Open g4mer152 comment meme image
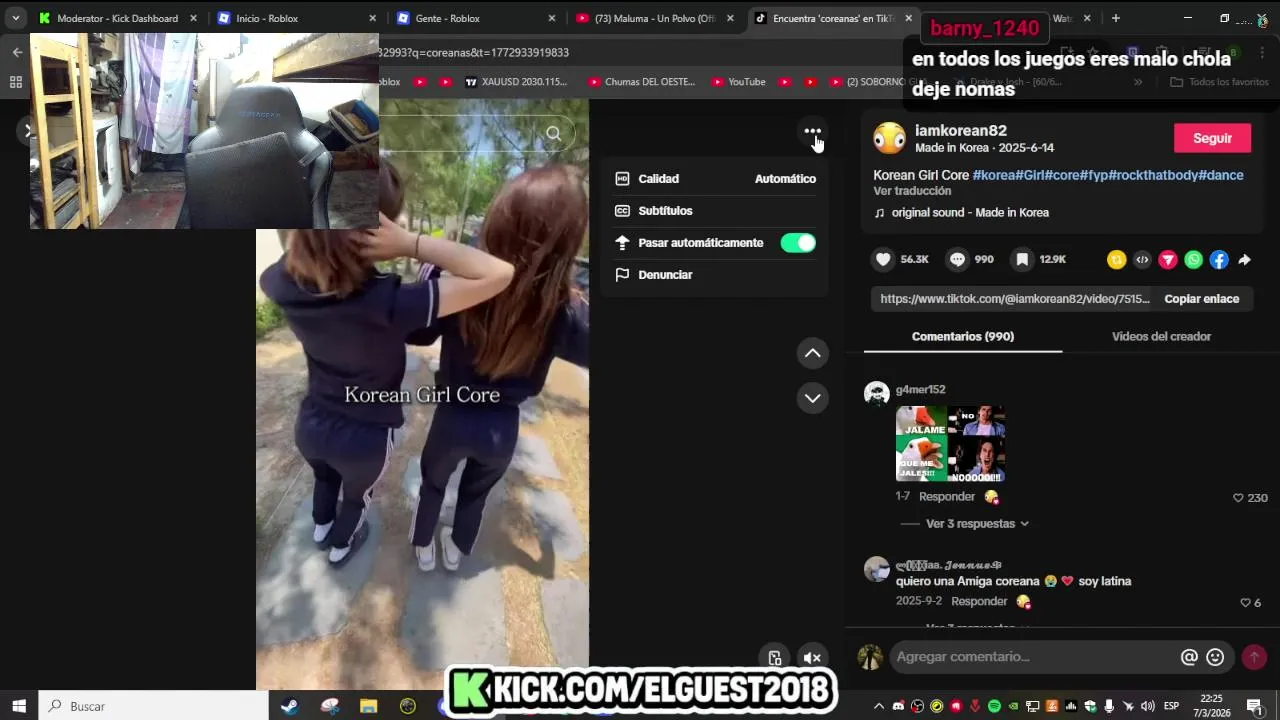The height and width of the screenshot is (720, 1280). 950,444
